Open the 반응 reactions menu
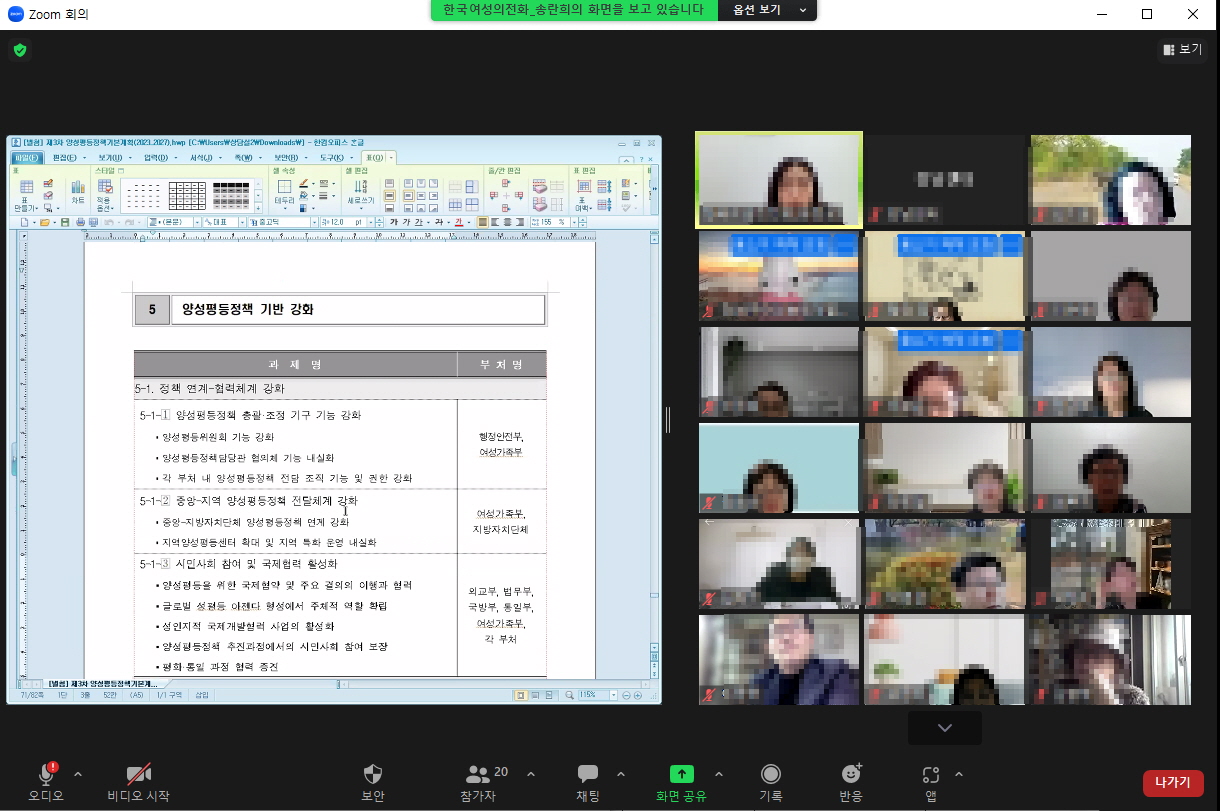 (851, 775)
